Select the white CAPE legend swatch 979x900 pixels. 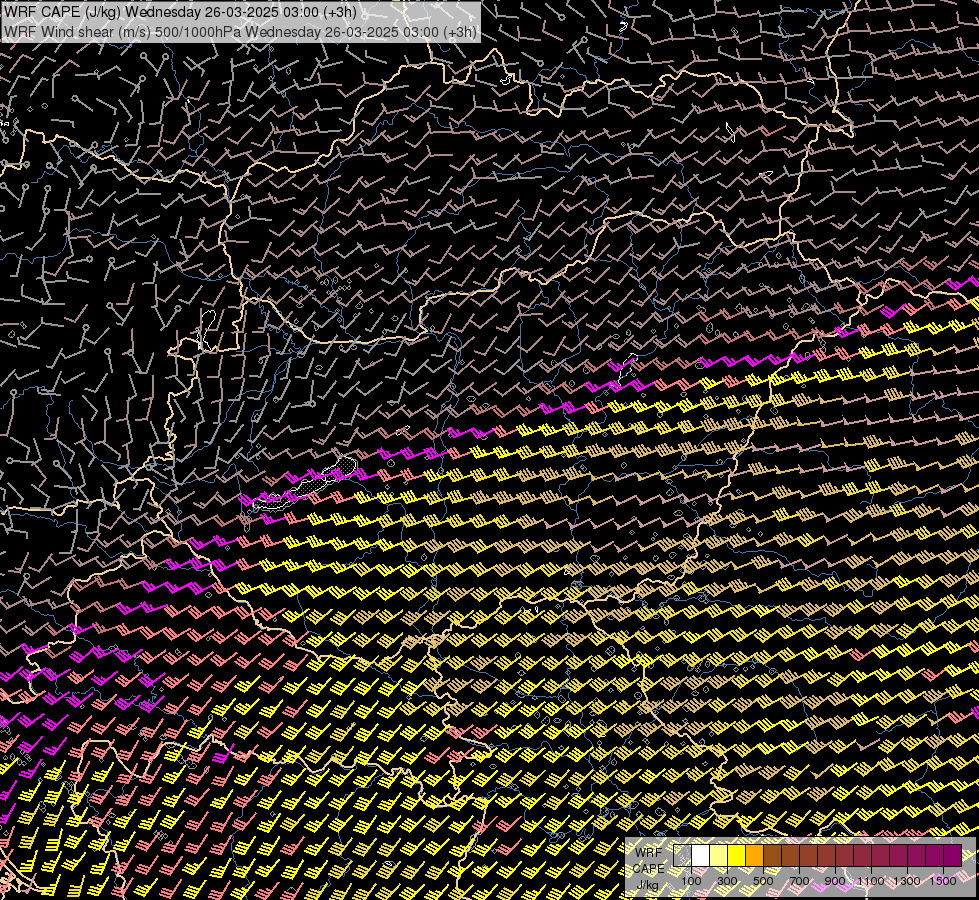(701, 855)
